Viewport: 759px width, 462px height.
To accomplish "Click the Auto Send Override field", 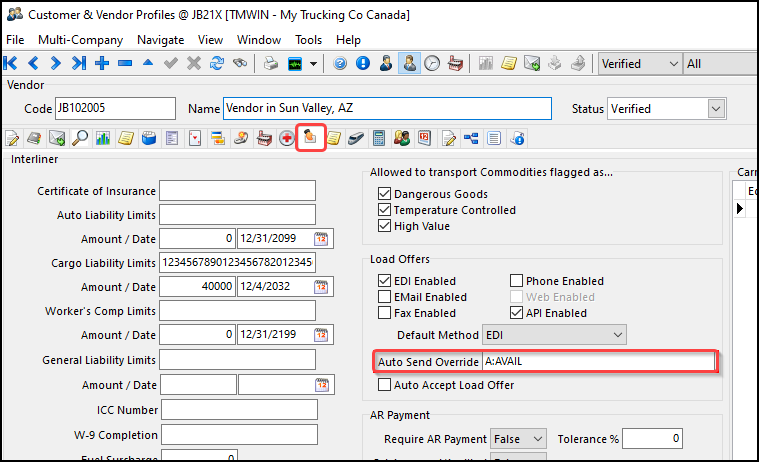I will [x=598, y=361].
